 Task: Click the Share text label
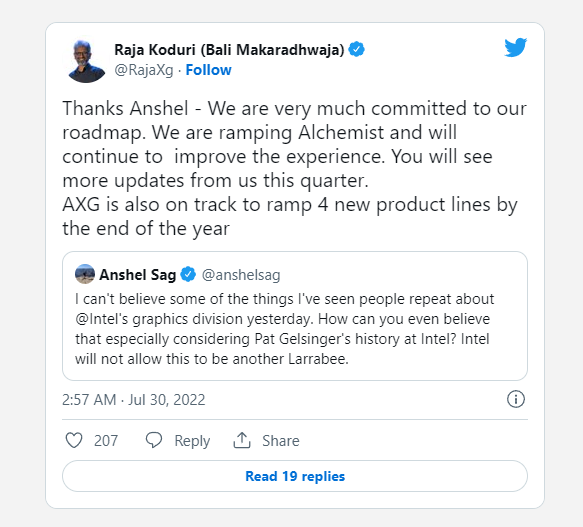pyautogui.click(x=281, y=441)
